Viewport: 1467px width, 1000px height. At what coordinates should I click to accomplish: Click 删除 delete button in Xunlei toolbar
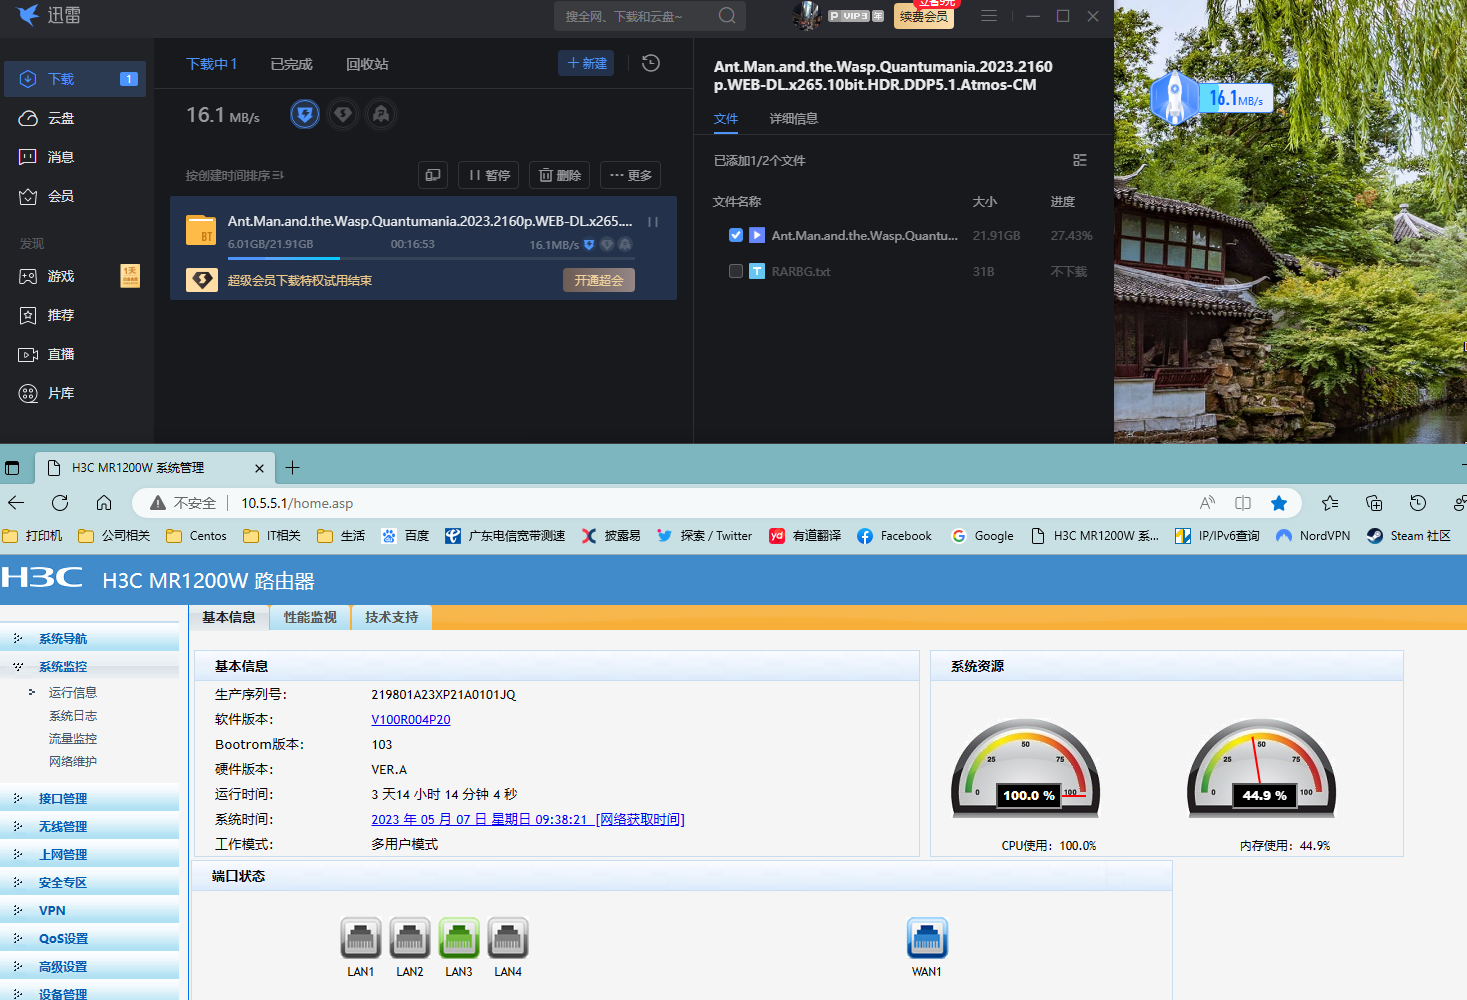pyautogui.click(x=560, y=175)
